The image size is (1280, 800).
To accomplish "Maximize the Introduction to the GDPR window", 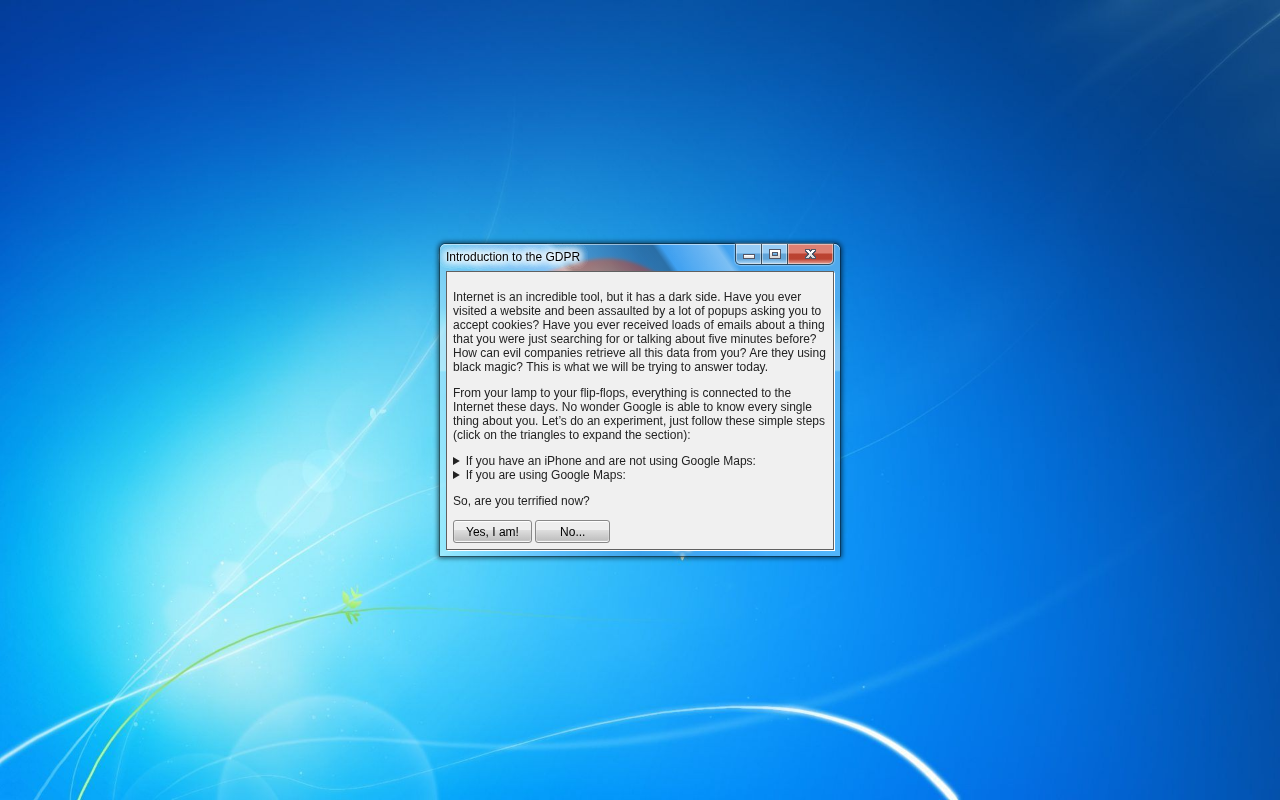I will click(x=775, y=255).
